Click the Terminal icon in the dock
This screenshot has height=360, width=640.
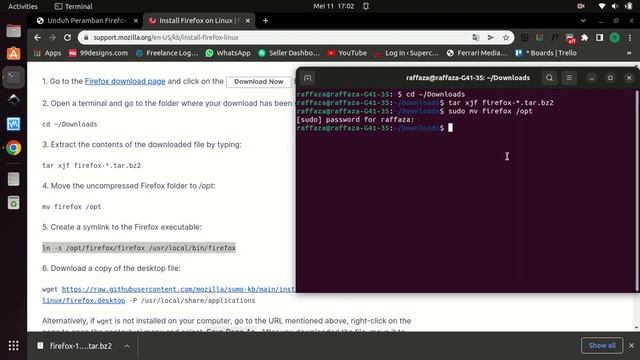(x=13, y=77)
